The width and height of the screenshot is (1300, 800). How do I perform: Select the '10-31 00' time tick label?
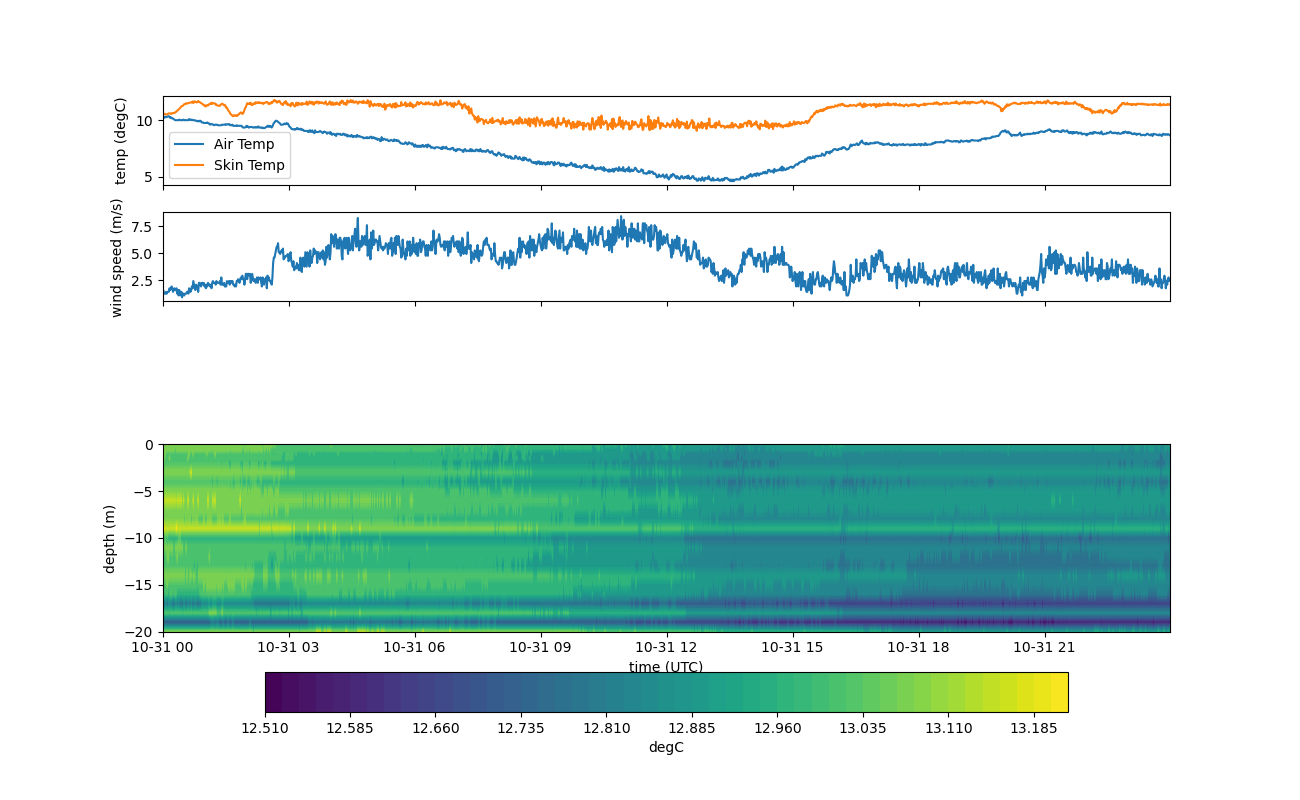(163, 648)
